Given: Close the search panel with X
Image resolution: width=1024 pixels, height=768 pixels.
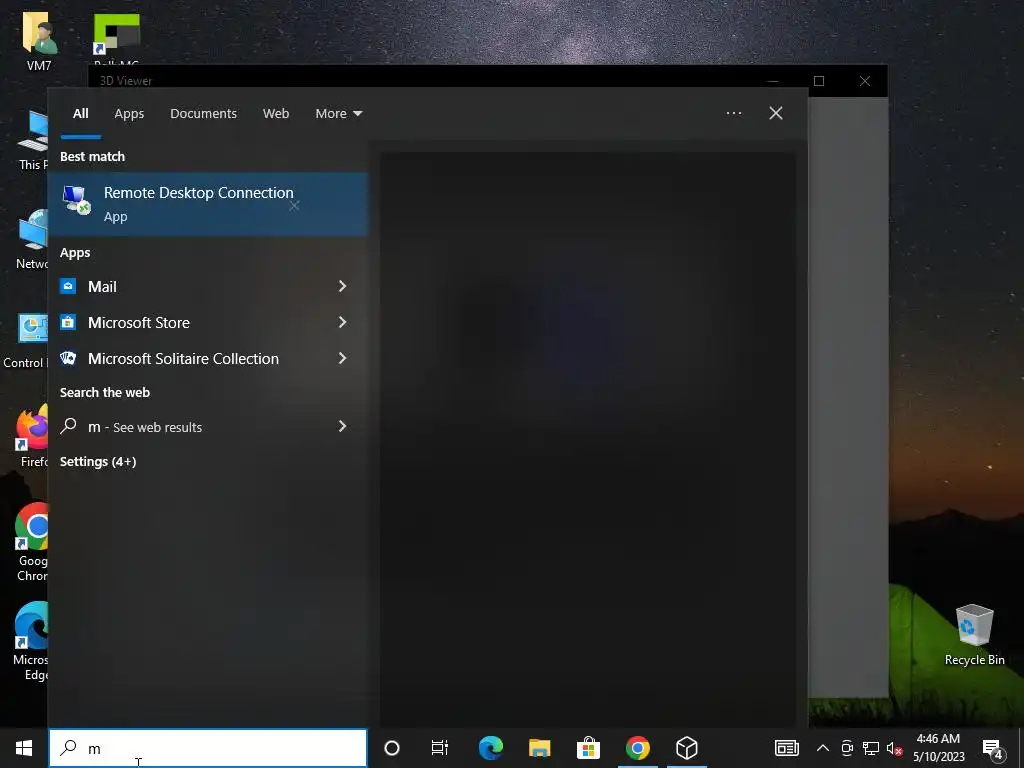Looking at the screenshot, I should (x=776, y=113).
